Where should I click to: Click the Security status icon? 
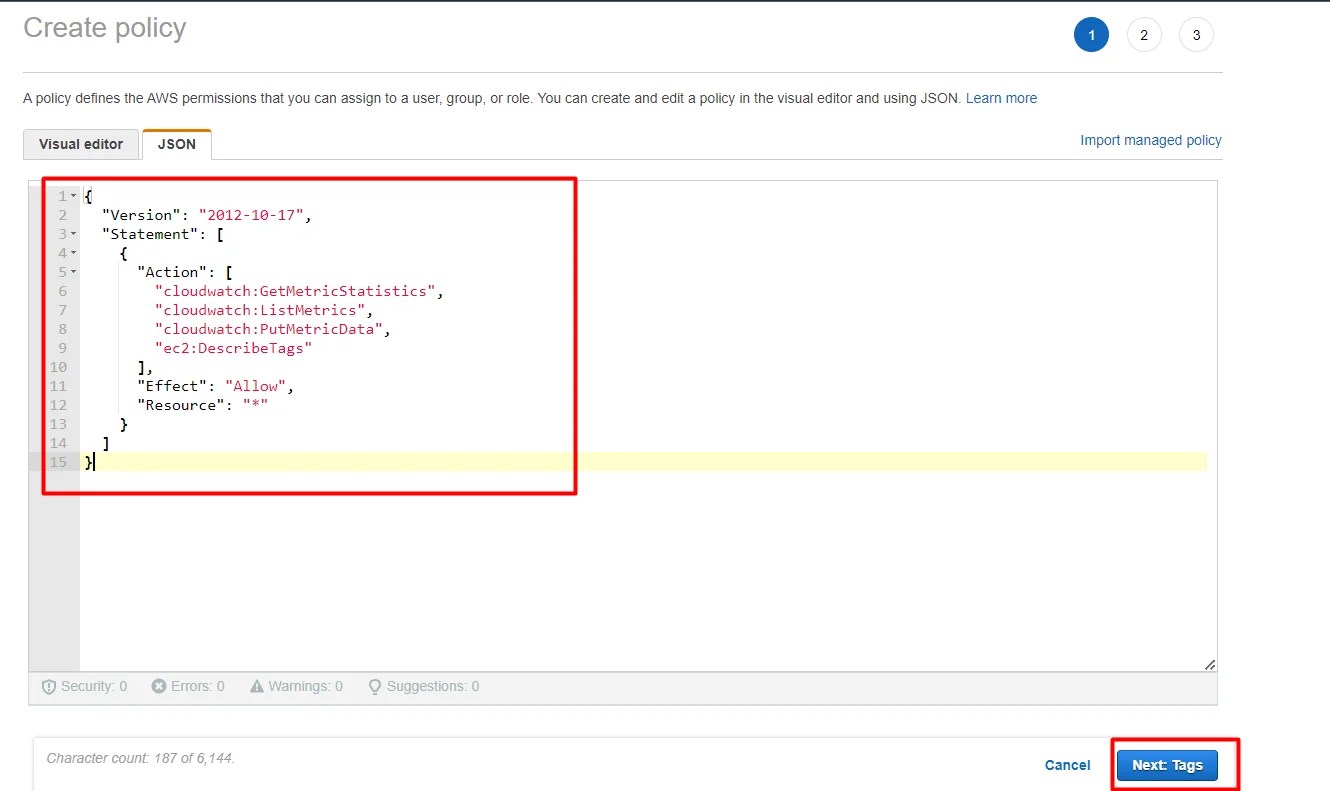point(49,686)
